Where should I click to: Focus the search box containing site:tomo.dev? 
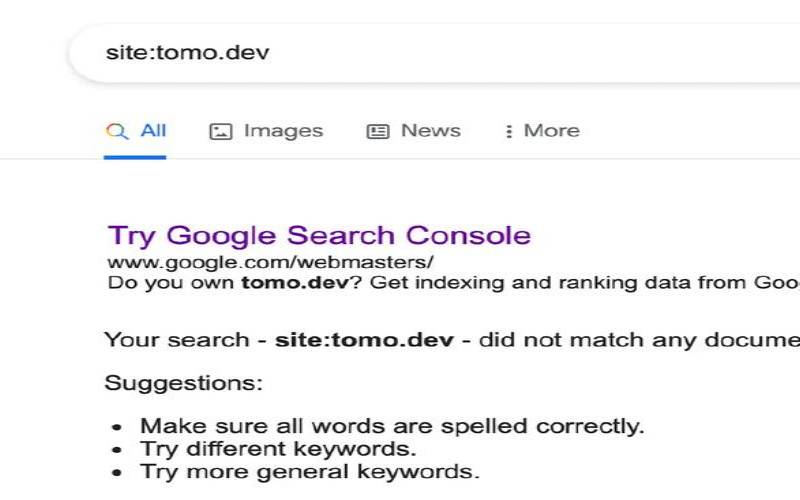point(400,52)
